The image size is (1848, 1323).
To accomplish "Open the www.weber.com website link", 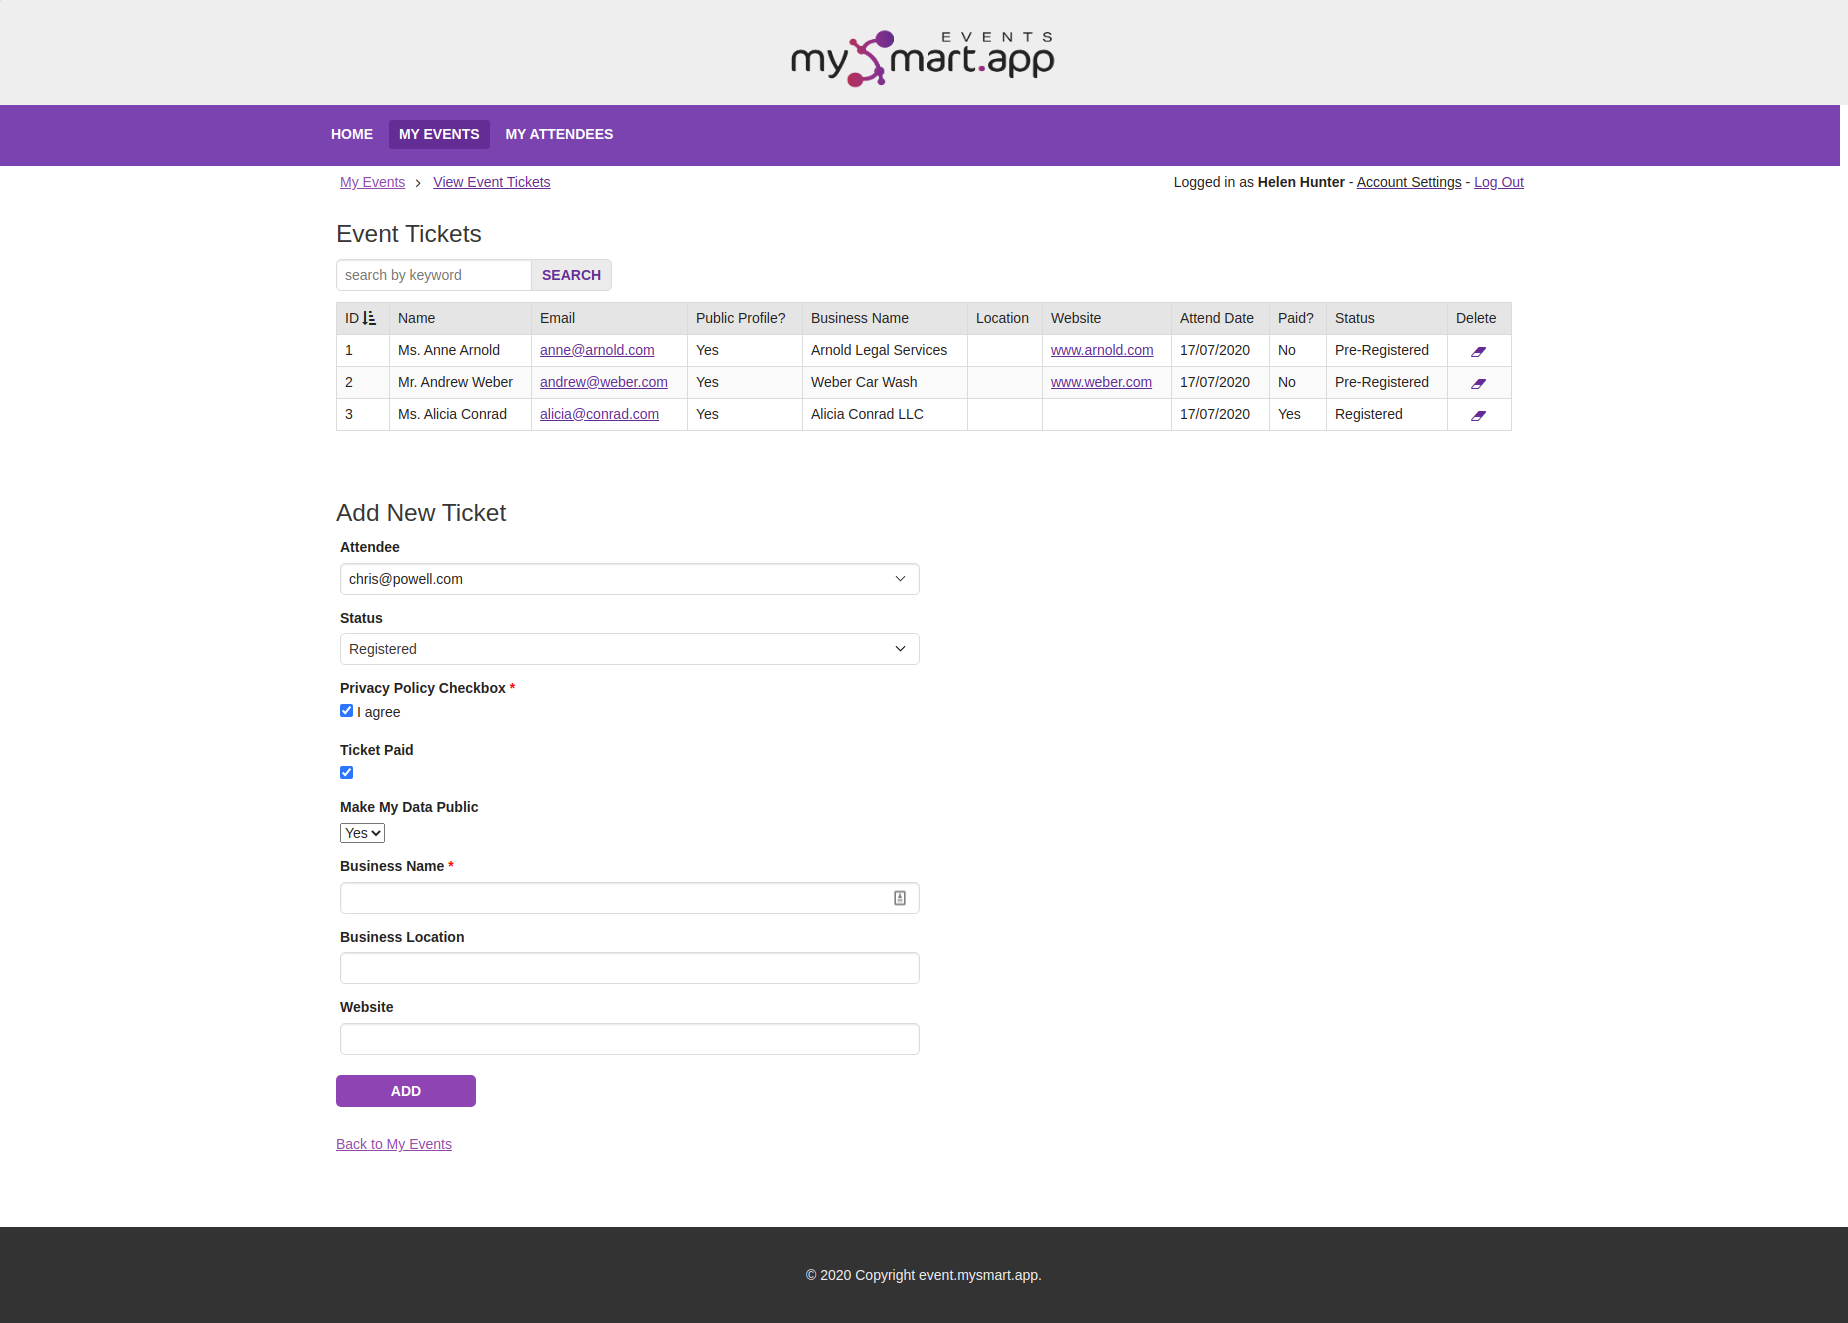I will pos(1100,382).
